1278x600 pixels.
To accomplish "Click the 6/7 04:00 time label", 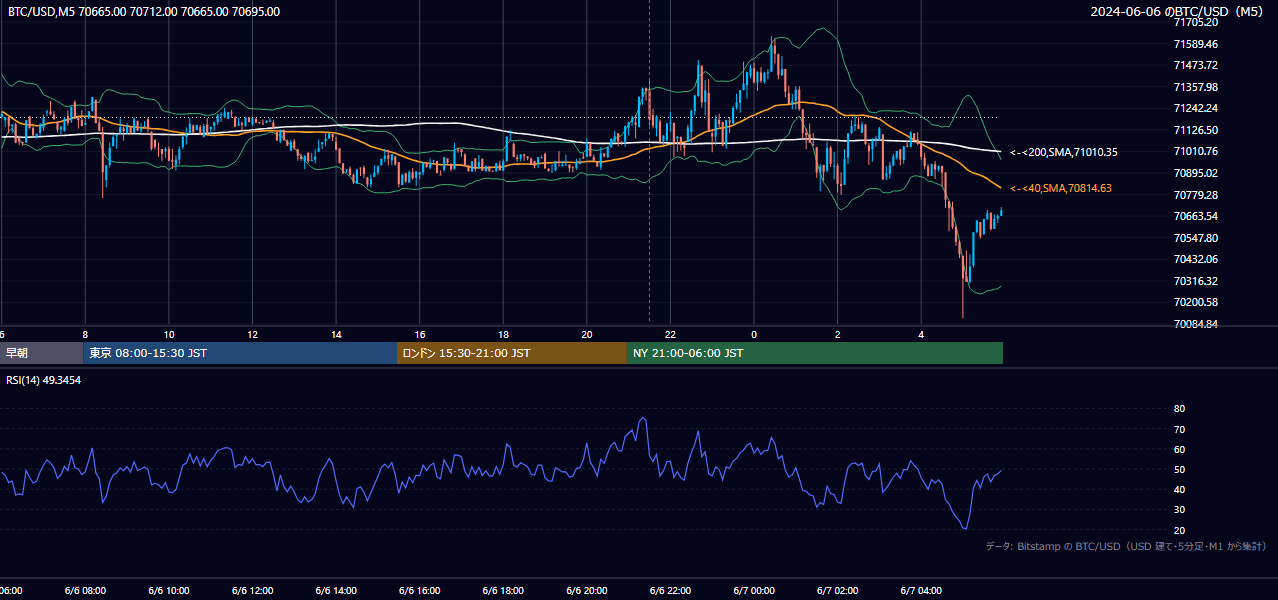I will 921,591.
